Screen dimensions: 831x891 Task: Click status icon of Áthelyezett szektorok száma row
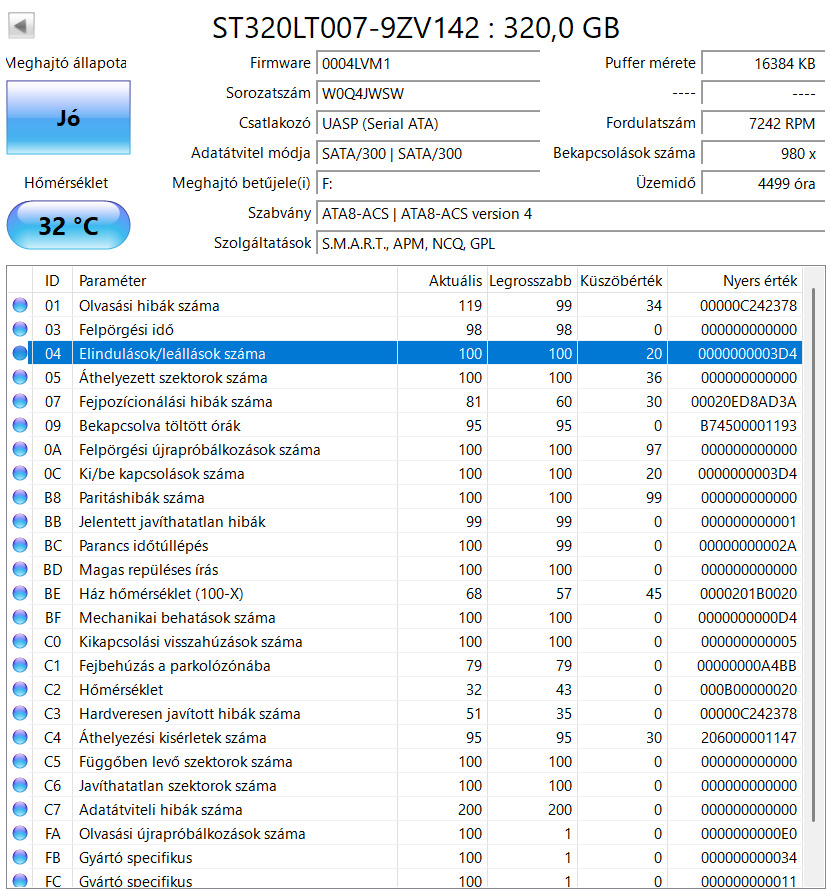point(20,377)
